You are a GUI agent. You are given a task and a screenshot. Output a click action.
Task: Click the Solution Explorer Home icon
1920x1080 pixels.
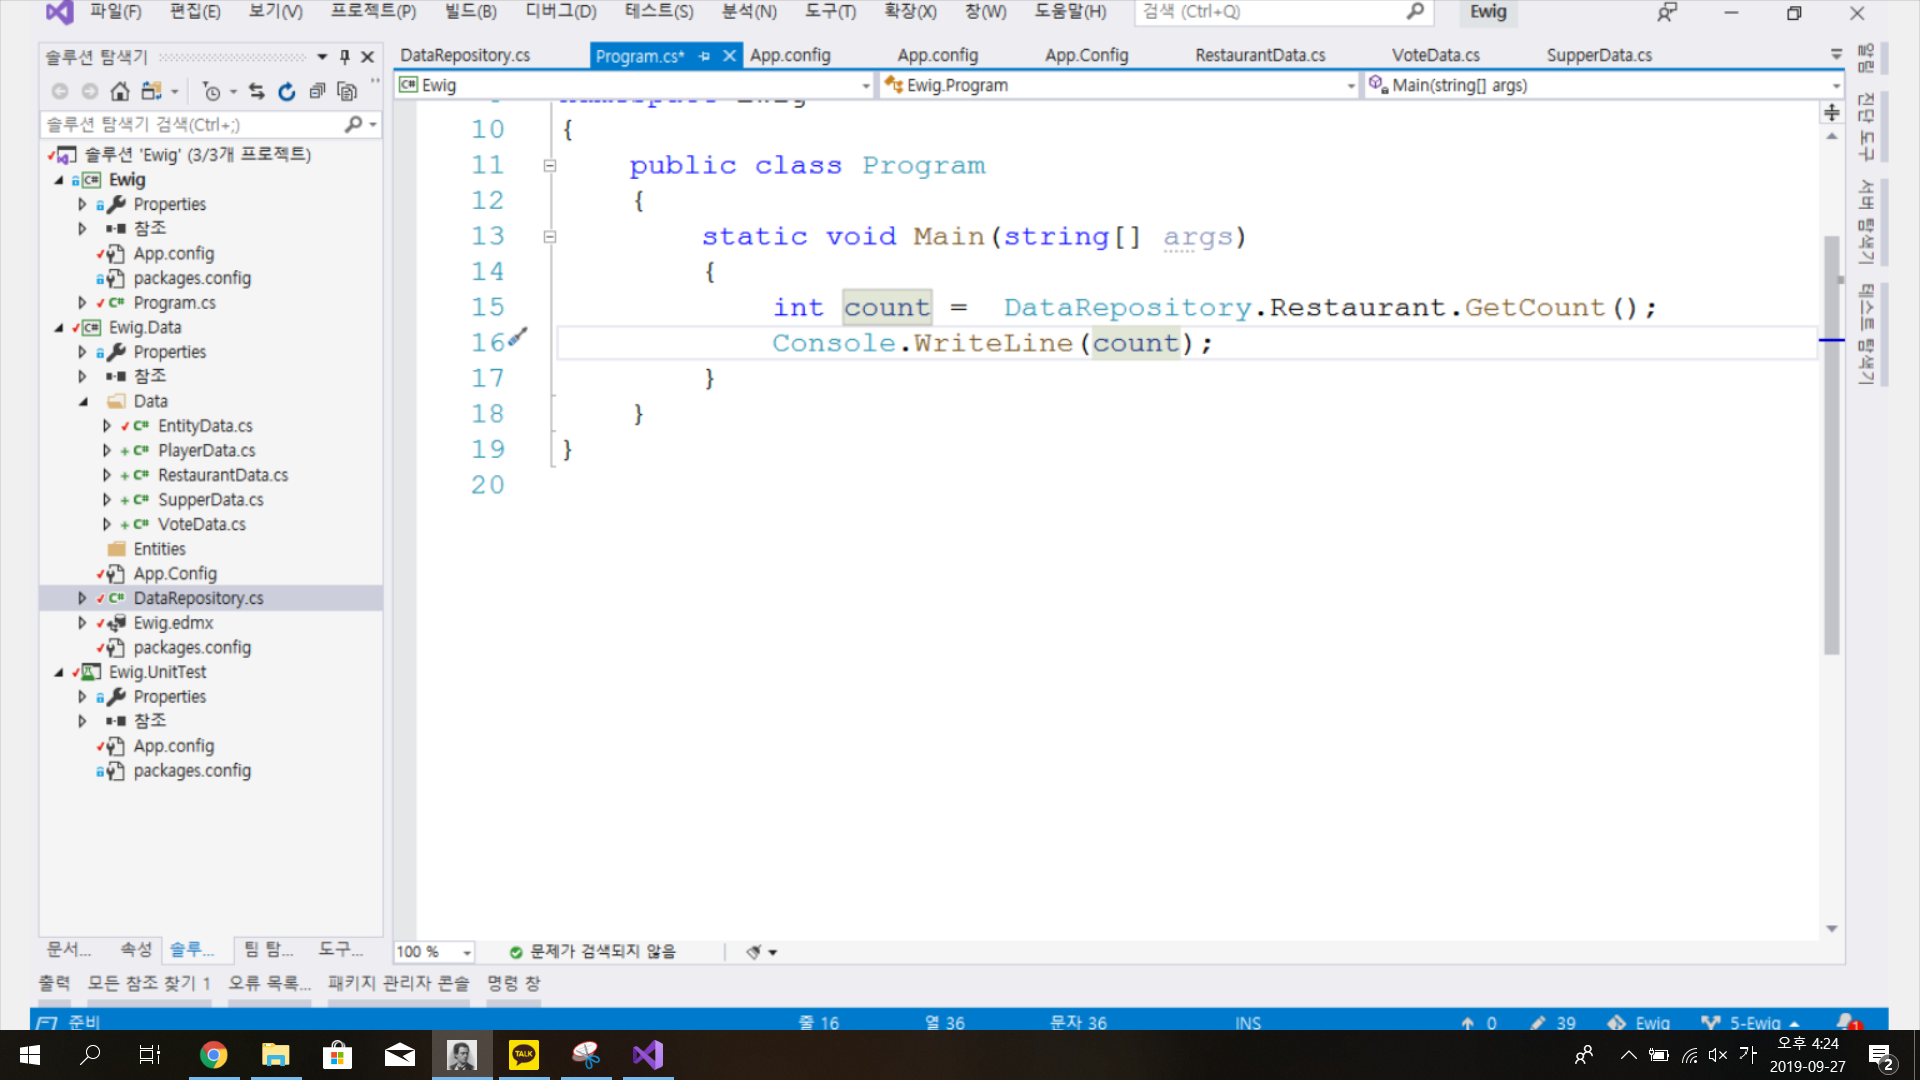[120, 92]
